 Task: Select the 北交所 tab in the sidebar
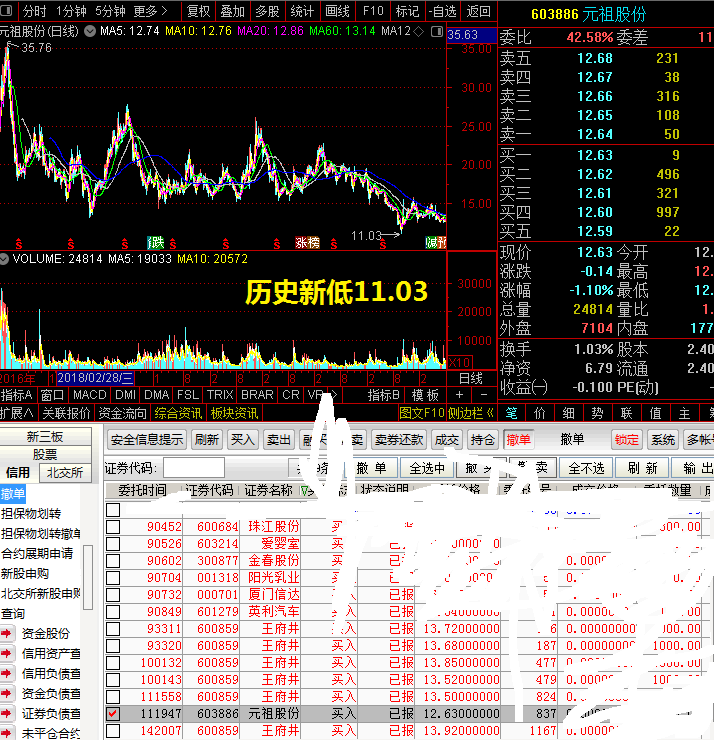click(x=65, y=472)
